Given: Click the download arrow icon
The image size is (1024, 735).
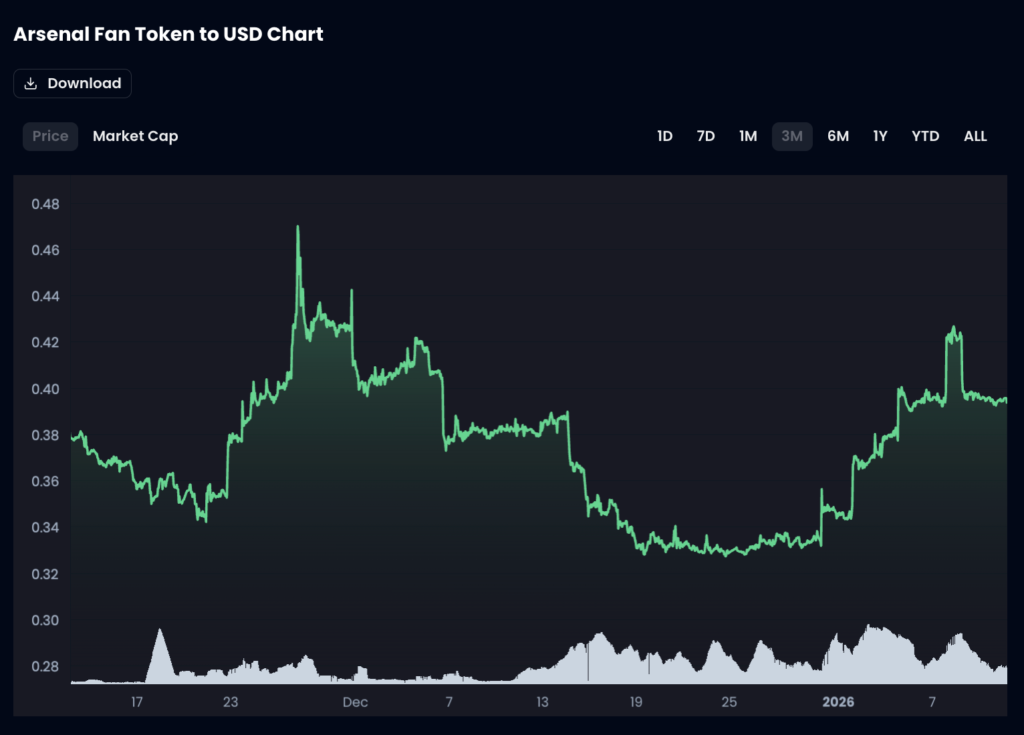Looking at the screenshot, I should point(31,84).
